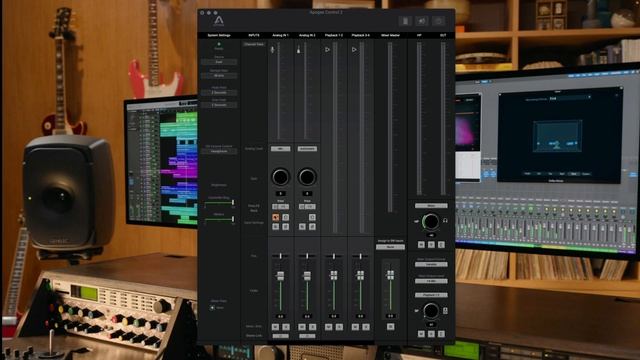Viewport: 640px width, 360px height.
Task: Open the Main Output Format dropdown
Action: pos(431,264)
